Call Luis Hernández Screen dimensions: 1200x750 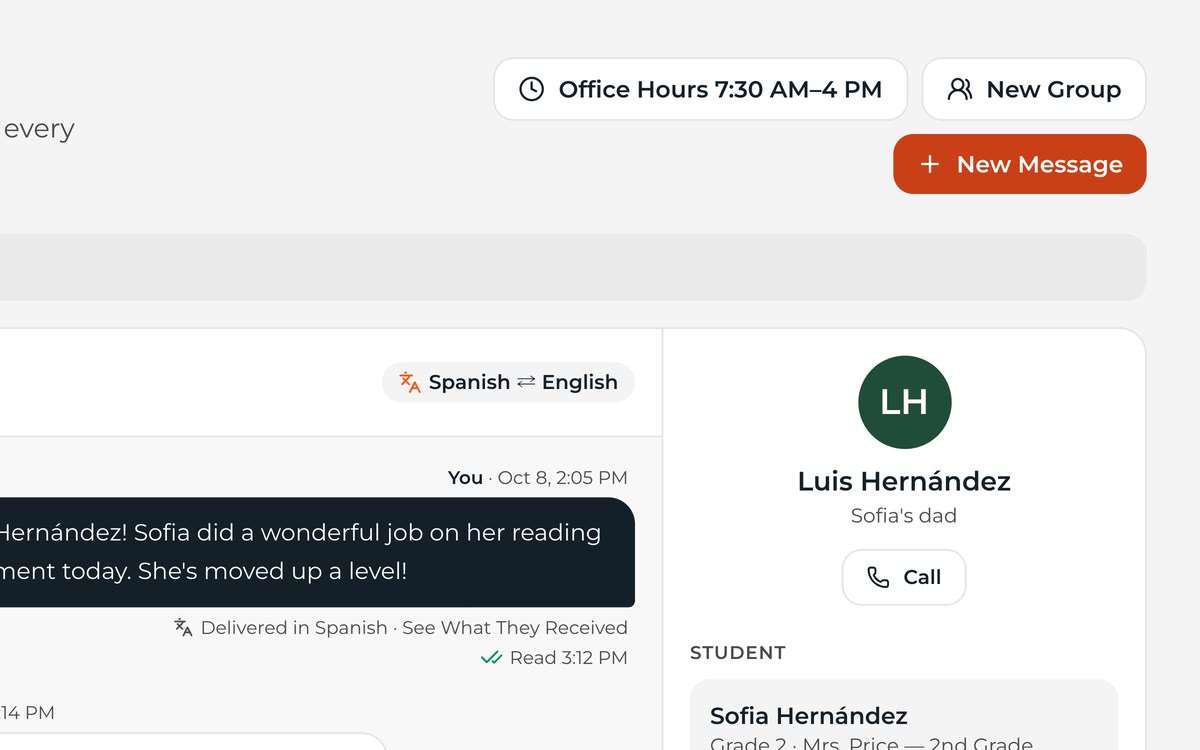point(904,577)
